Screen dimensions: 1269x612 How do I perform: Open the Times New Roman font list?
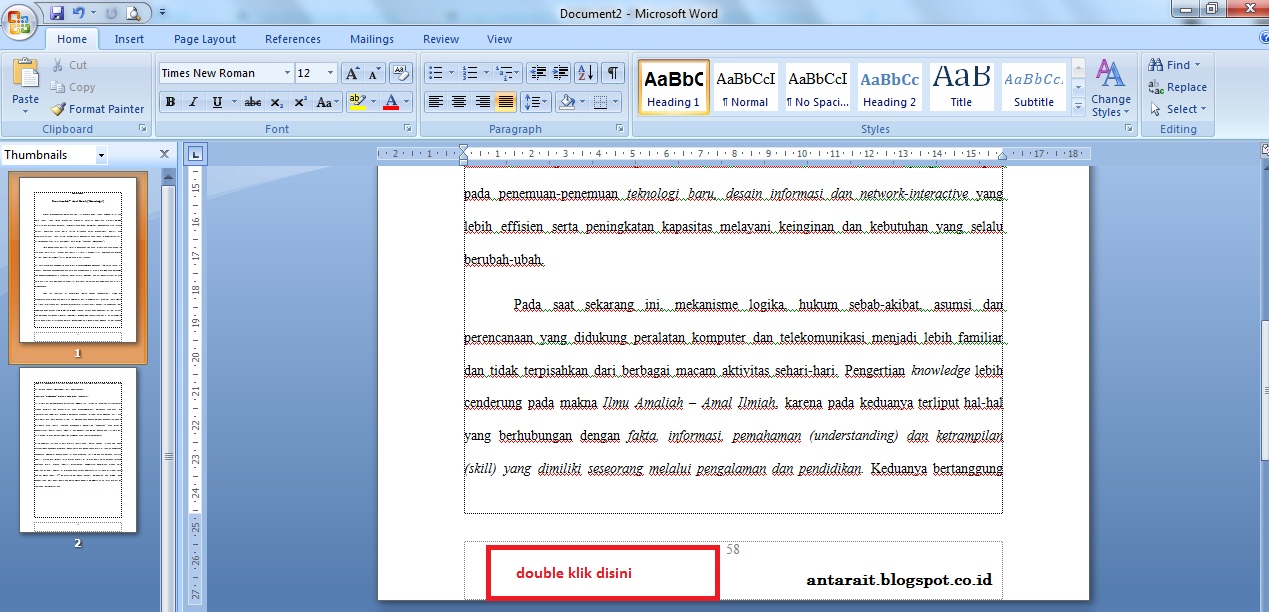tap(288, 72)
